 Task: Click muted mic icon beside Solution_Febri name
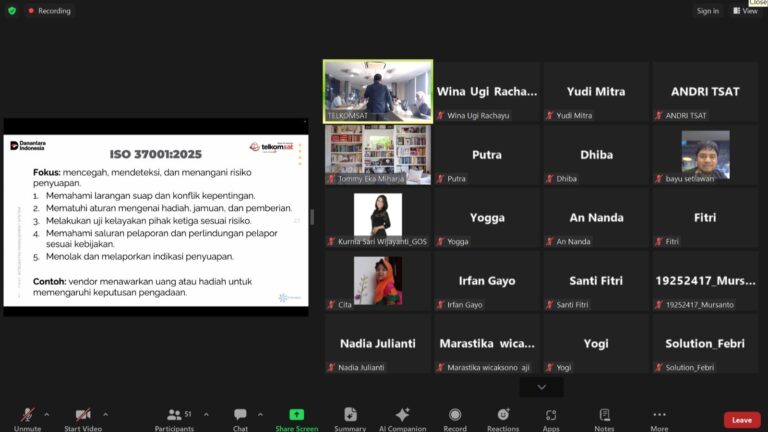coord(659,367)
